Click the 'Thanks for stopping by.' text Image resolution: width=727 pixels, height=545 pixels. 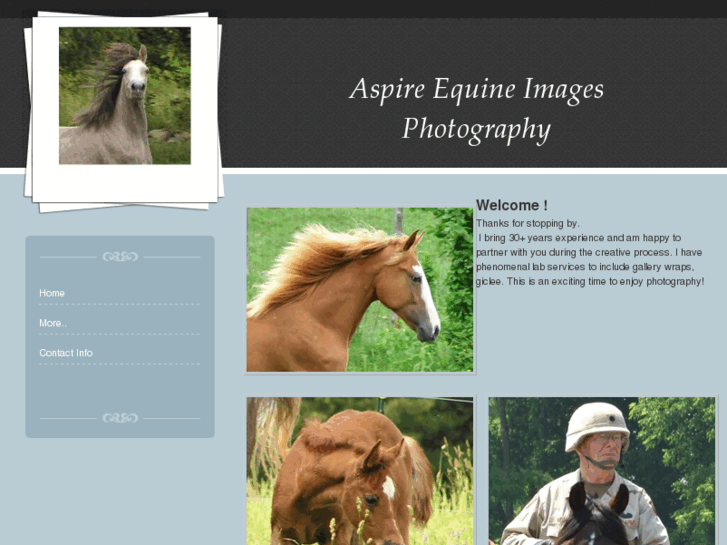click(x=528, y=224)
